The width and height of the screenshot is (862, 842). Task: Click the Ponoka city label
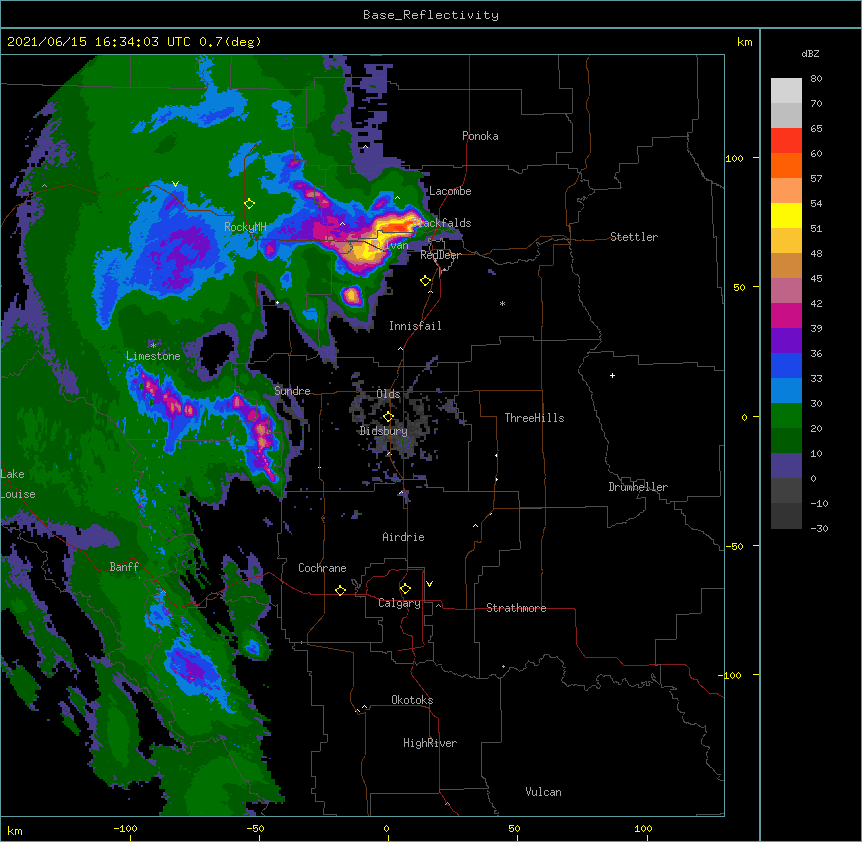tap(480, 136)
